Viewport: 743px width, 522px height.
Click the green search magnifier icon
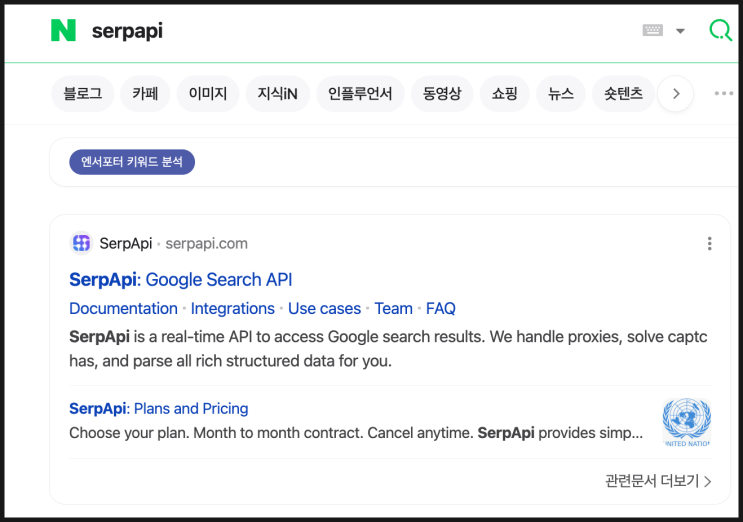pos(720,30)
